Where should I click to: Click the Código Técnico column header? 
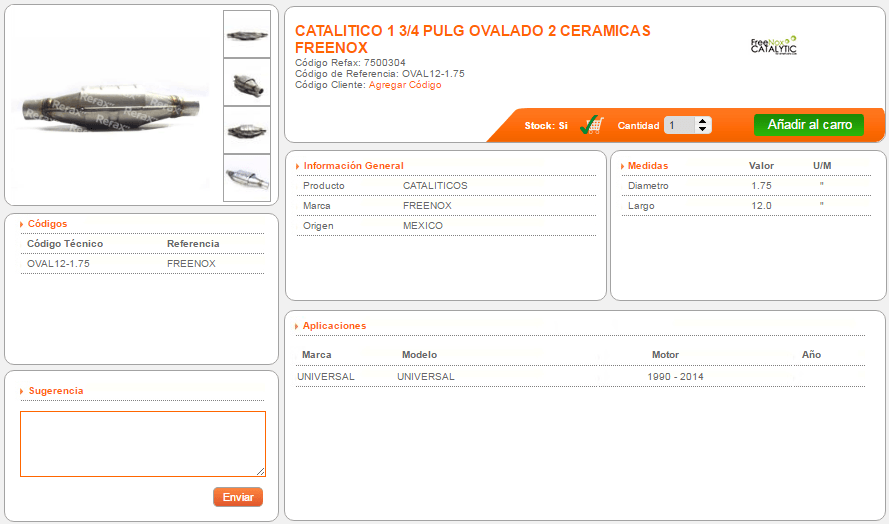(x=65, y=244)
